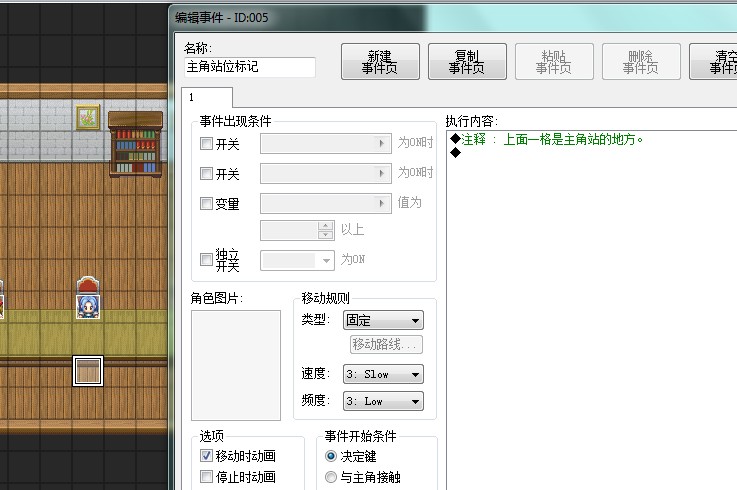Open the 独立开关 dropdown
The width and height of the screenshot is (737, 490).
click(298, 260)
